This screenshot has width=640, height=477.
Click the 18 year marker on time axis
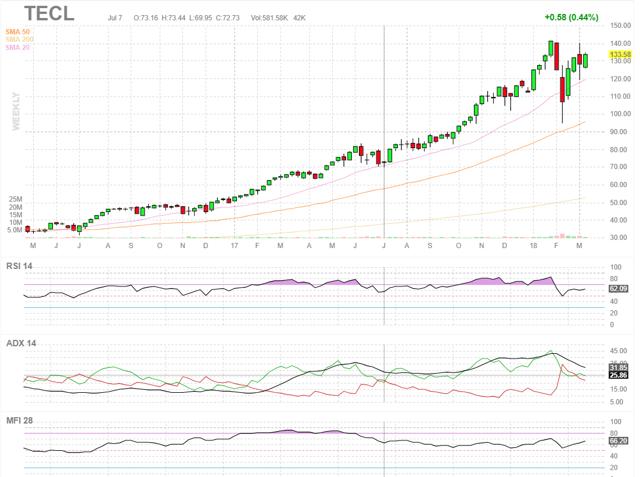[533, 246]
